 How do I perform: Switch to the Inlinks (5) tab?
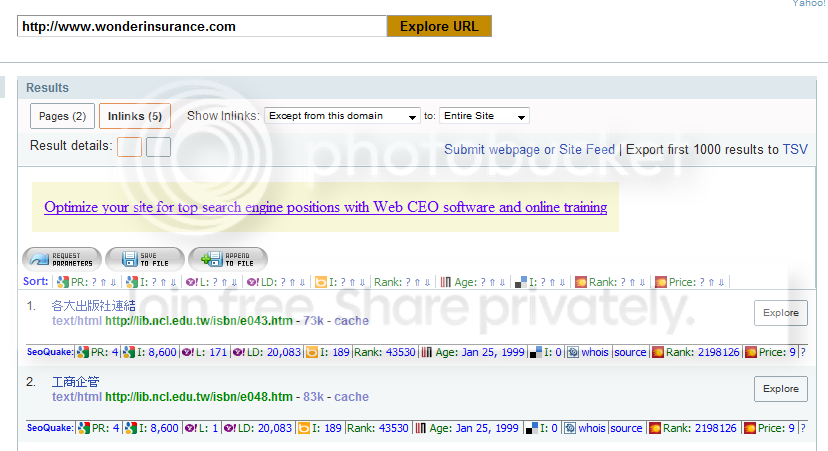tap(135, 116)
